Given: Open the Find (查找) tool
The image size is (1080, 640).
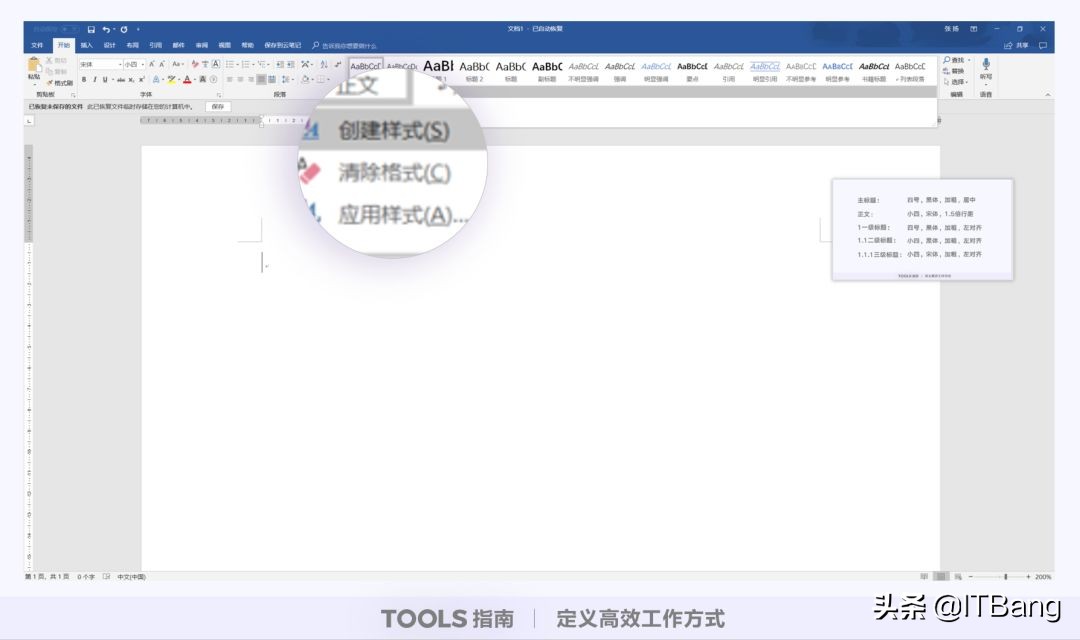Looking at the screenshot, I should pos(953,60).
